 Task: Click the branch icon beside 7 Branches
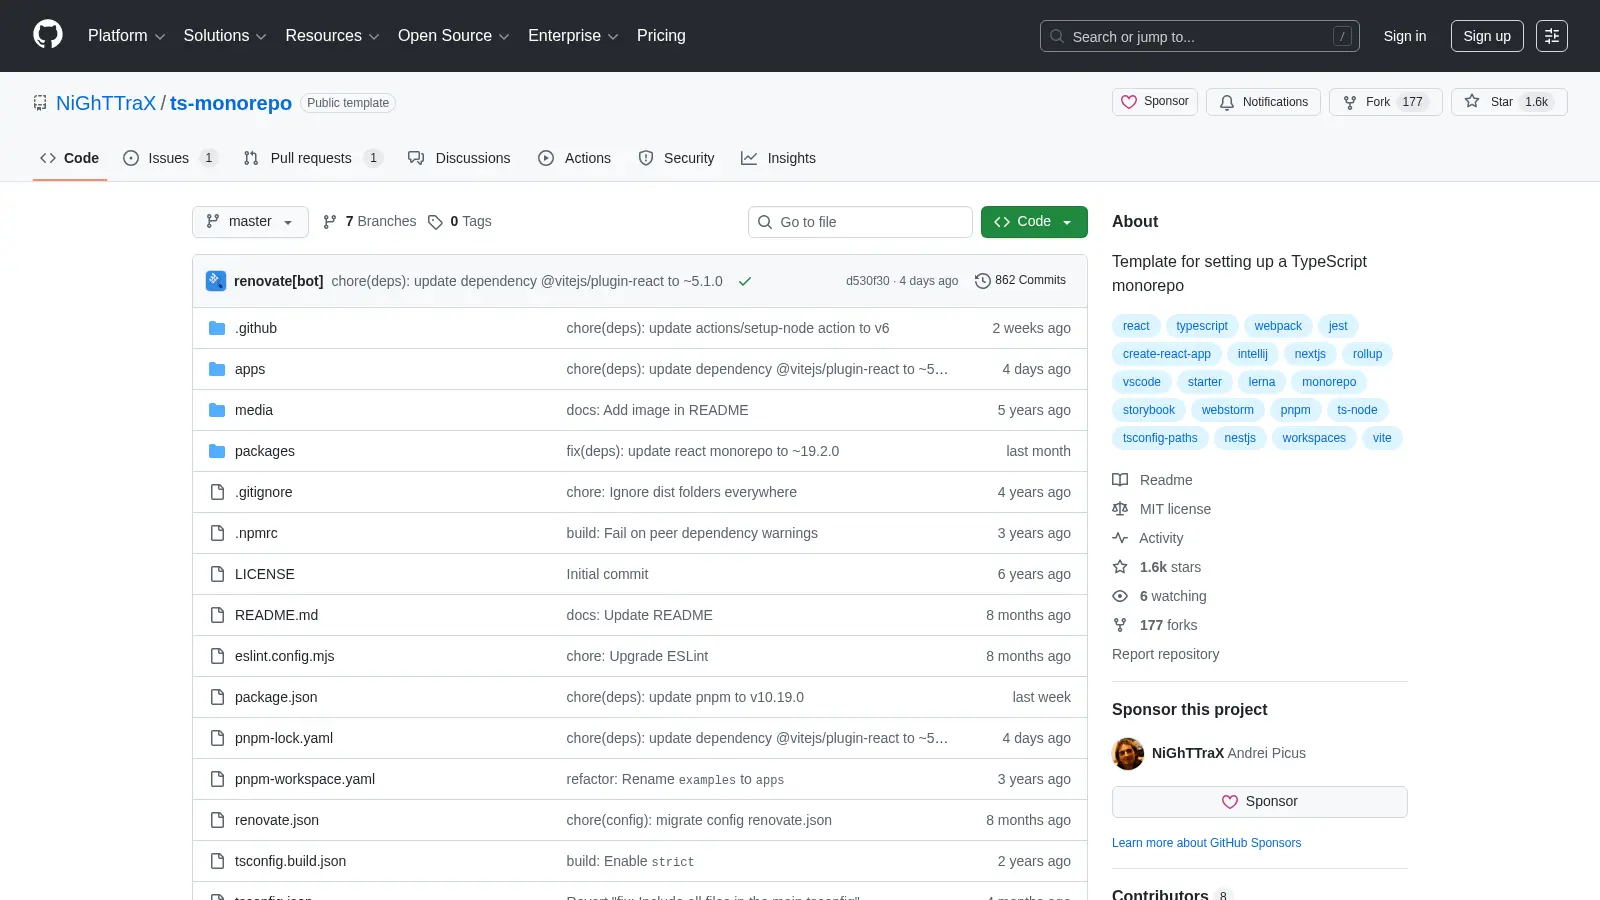[x=330, y=222]
